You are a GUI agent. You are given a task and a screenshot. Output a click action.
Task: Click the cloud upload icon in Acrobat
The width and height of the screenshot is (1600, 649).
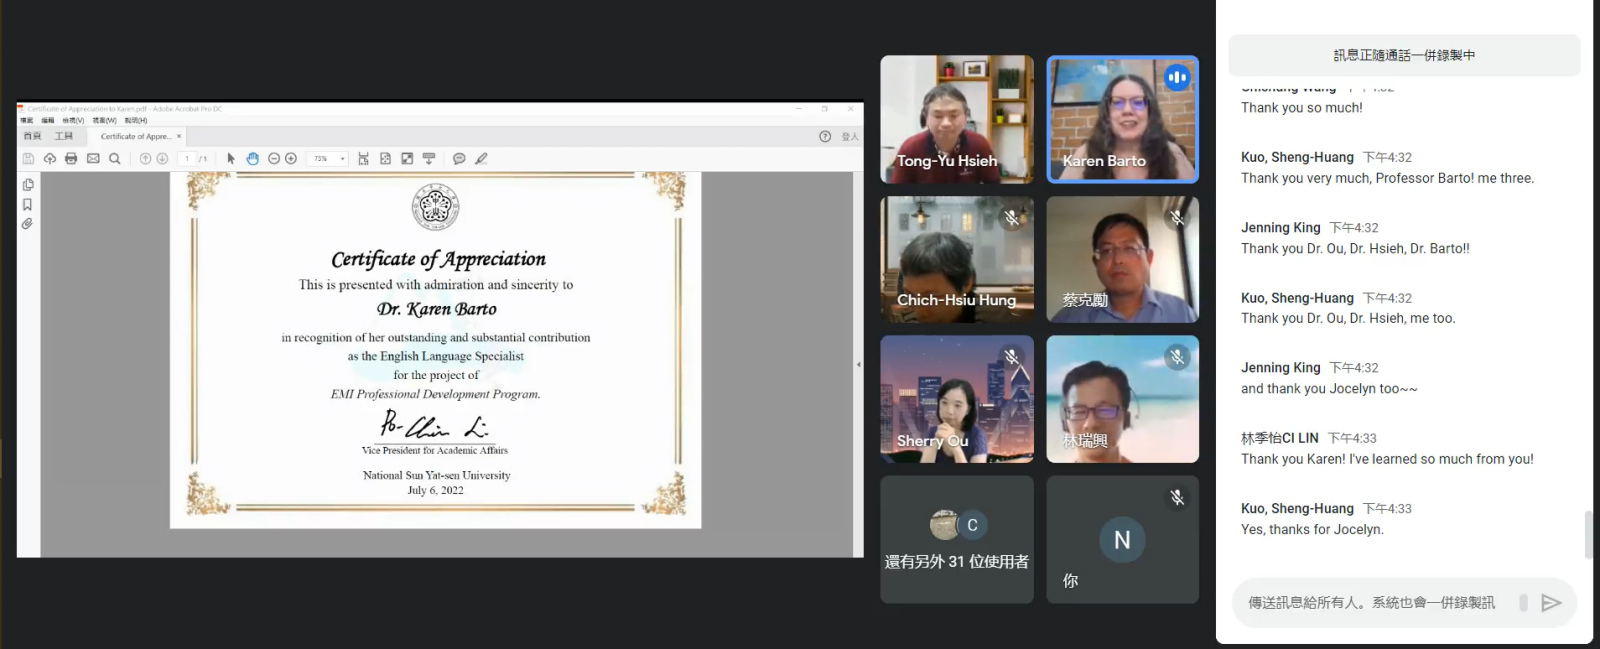click(x=50, y=159)
